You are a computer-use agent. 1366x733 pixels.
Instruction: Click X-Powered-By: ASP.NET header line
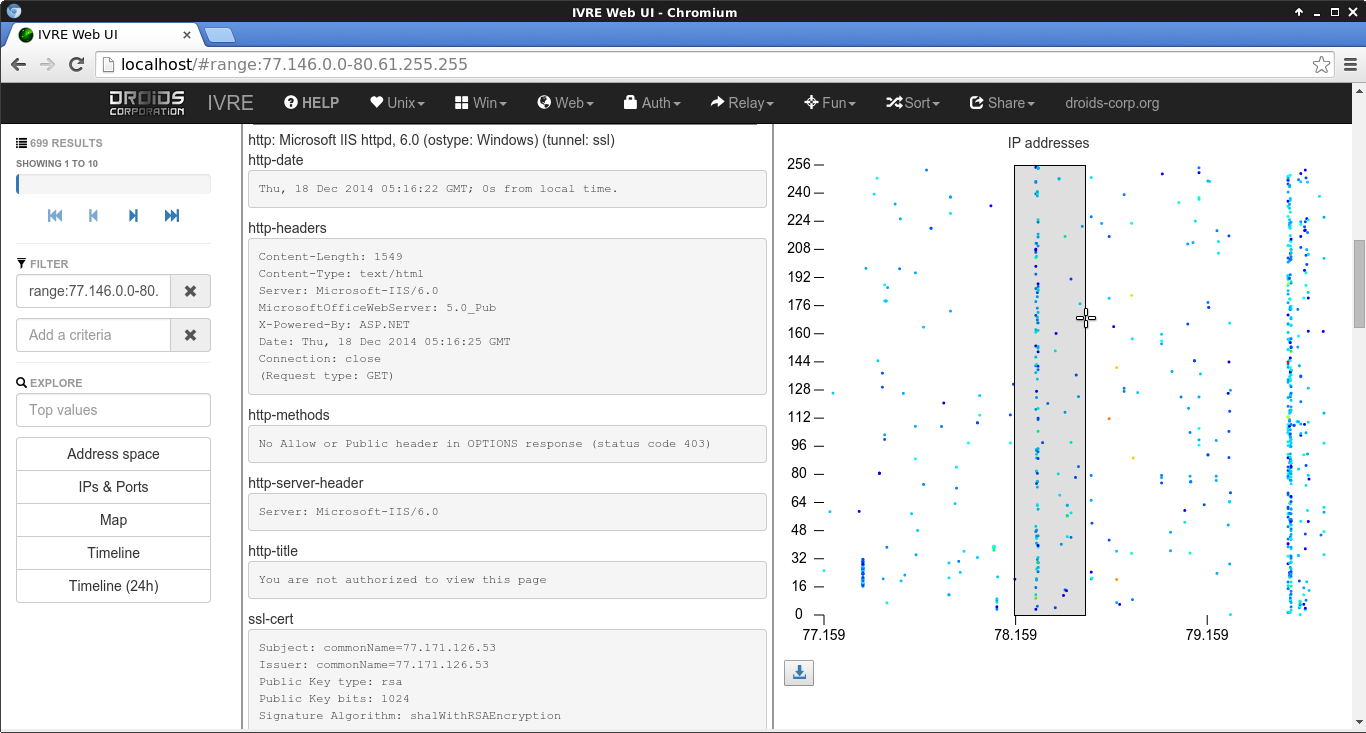pyautogui.click(x=334, y=325)
